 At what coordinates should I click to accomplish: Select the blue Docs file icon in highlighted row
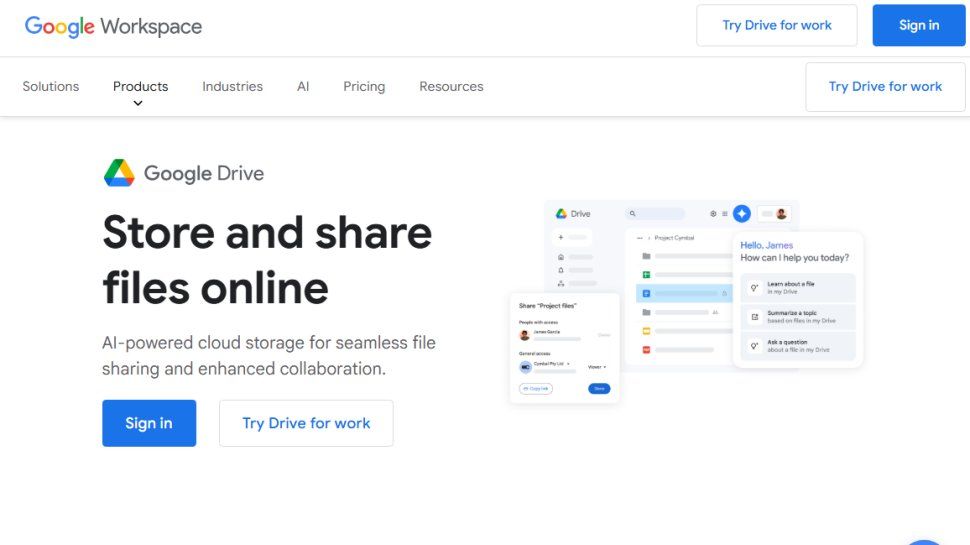click(646, 294)
